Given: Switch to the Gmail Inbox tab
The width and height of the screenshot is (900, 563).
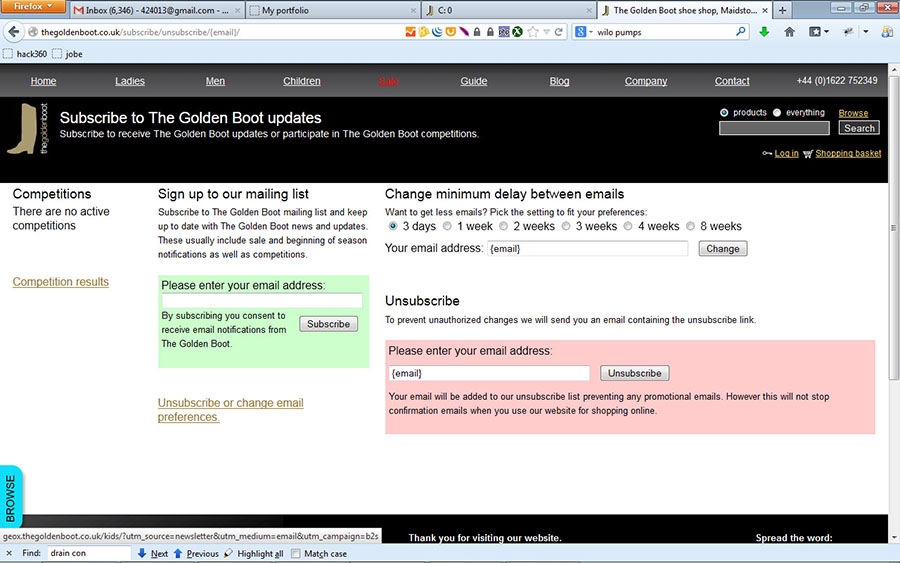Looking at the screenshot, I should [157, 10].
